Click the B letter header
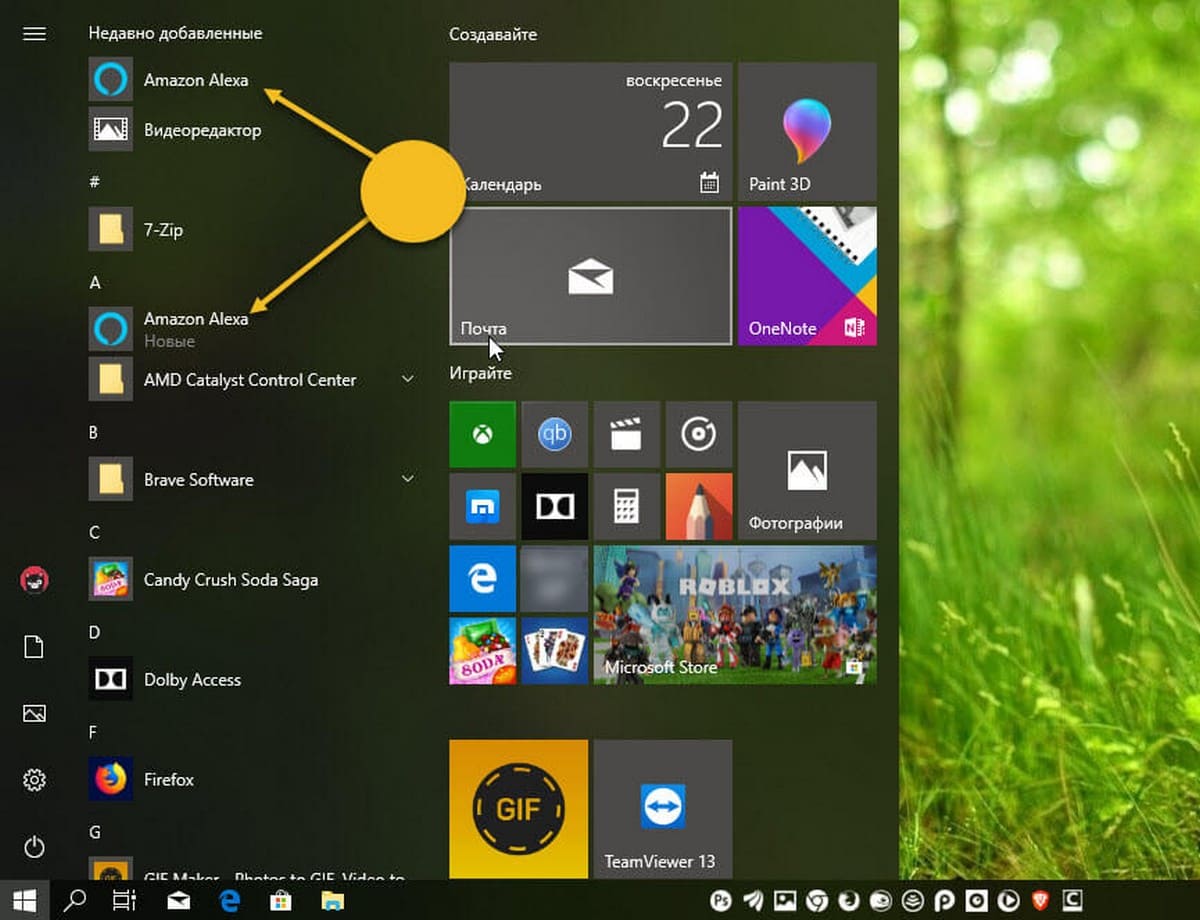 point(94,433)
